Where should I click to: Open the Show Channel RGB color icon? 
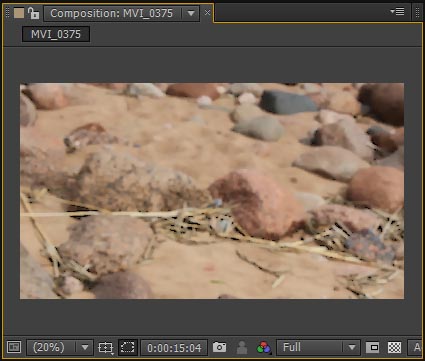(x=264, y=347)
